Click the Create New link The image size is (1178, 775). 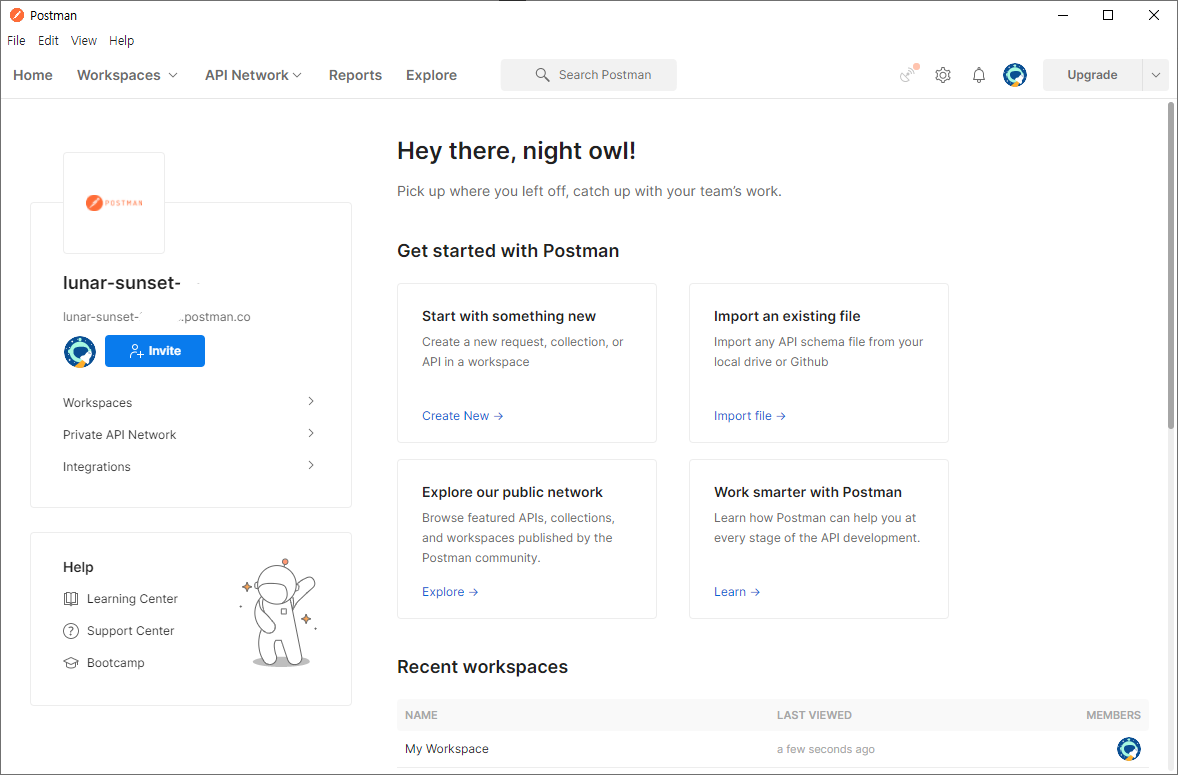pos(463,415)
